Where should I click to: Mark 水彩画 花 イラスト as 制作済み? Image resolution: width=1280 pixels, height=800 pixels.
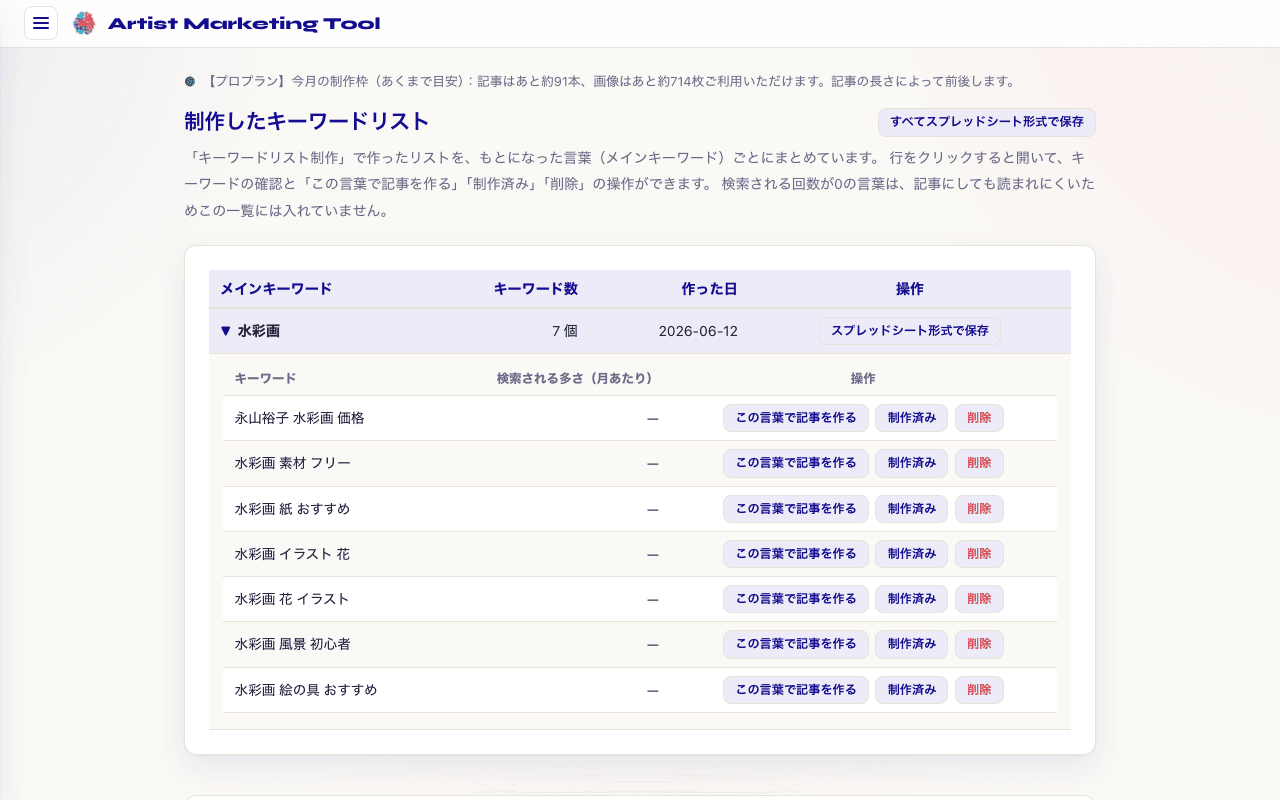tap(912, 599)
